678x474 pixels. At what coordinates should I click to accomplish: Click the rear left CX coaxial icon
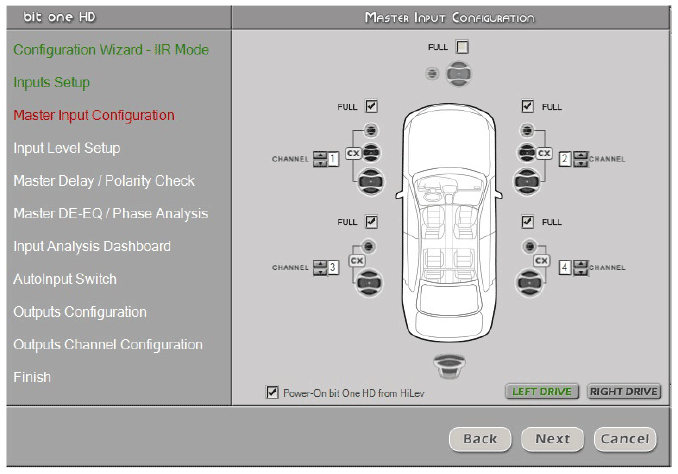click(x=357, y=261)
